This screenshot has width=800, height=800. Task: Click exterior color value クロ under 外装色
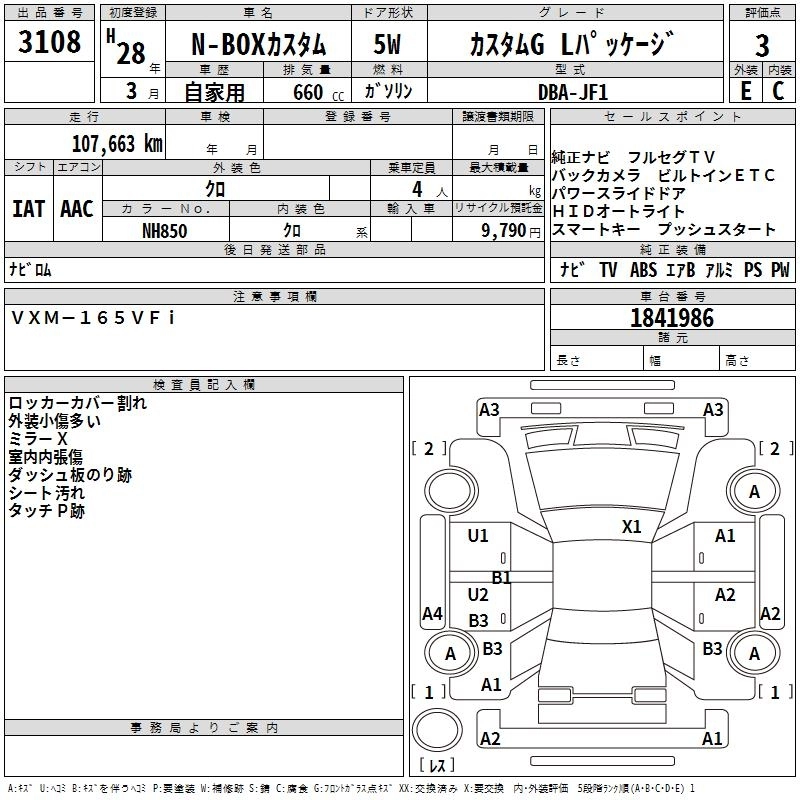point(215,189)
